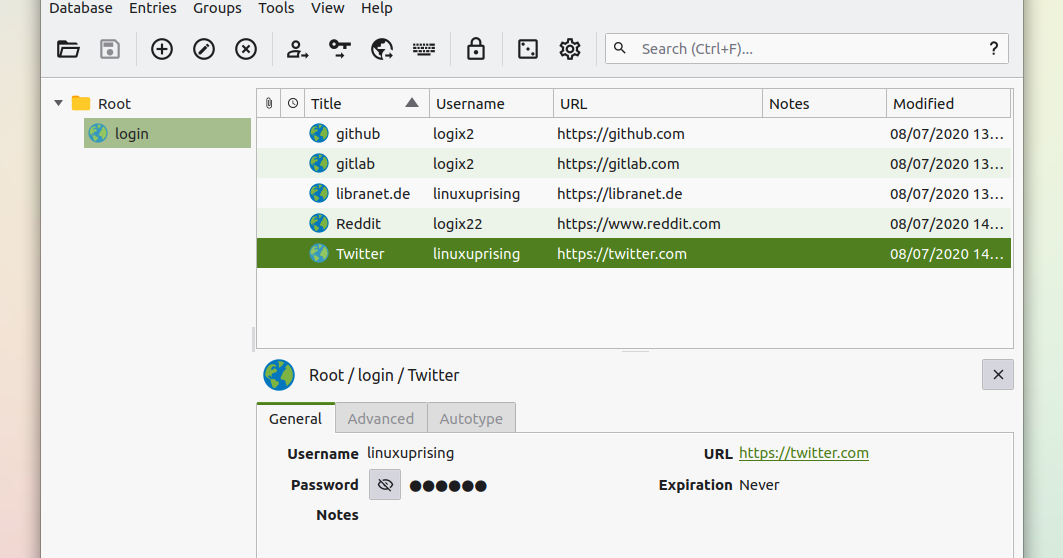Screen dimensions: 1063x558
Task: Select the login group in tree
Action: 167,134
